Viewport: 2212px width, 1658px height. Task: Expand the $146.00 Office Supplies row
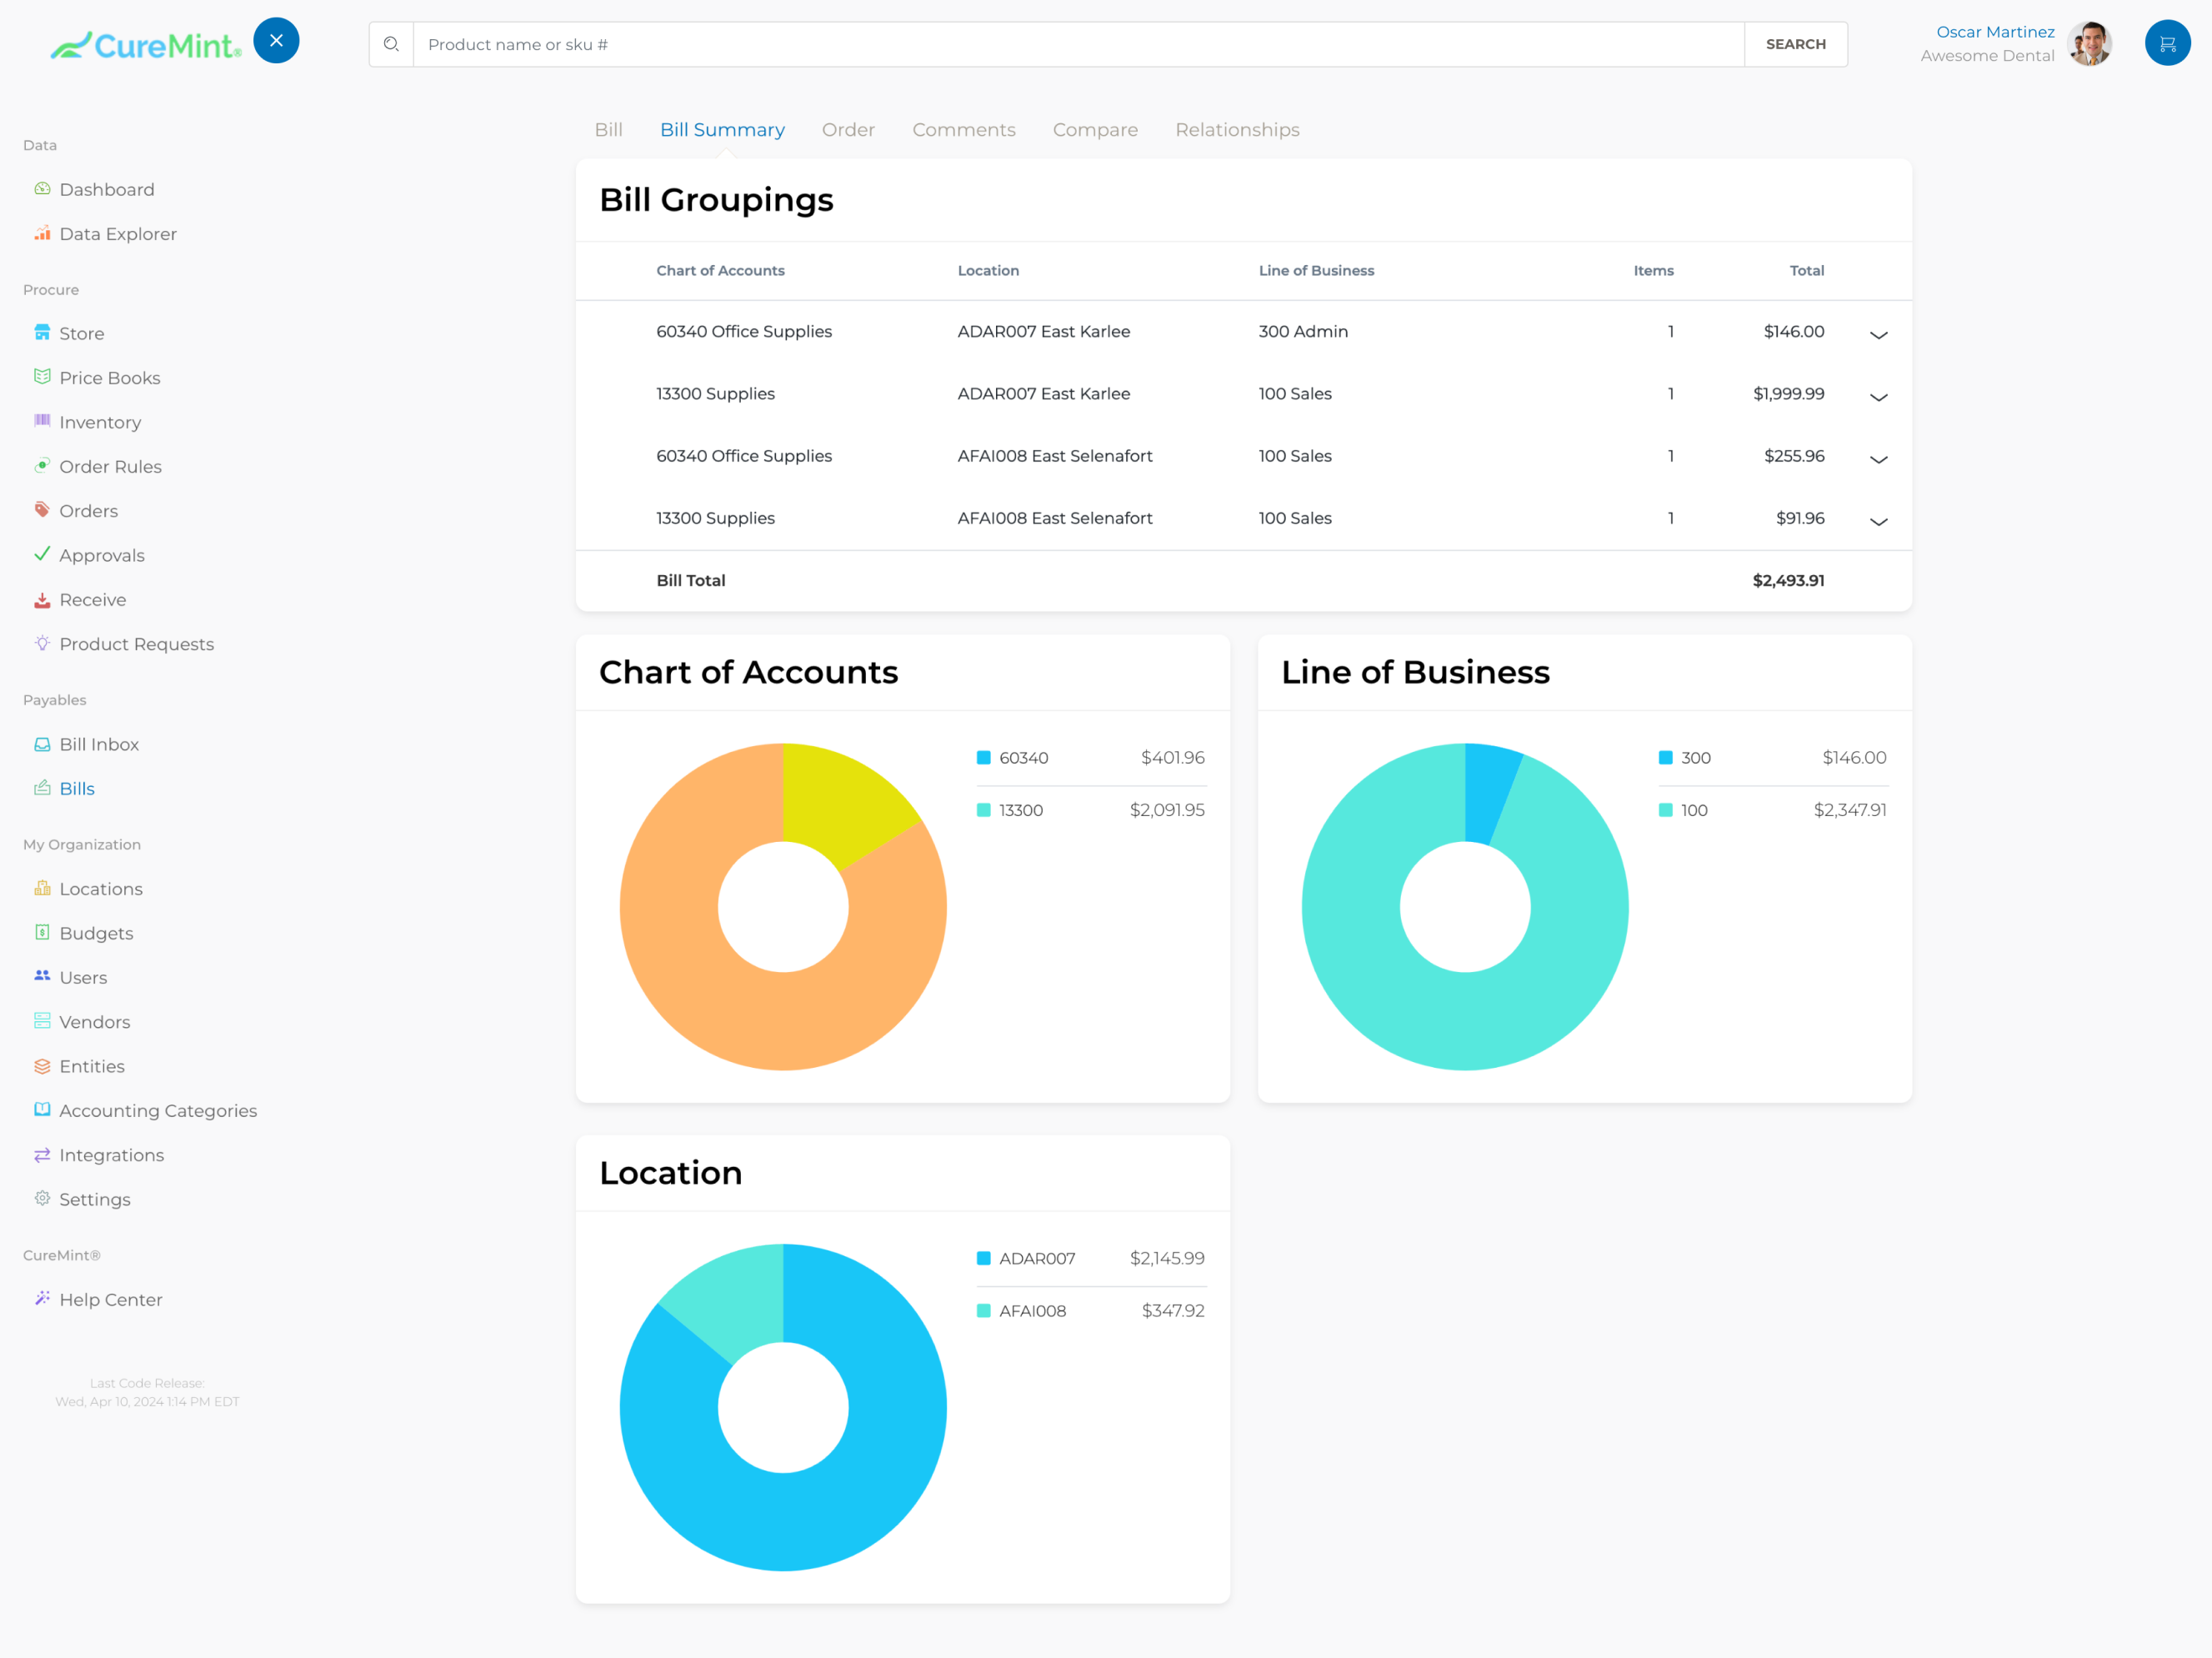coord(1878,335)
